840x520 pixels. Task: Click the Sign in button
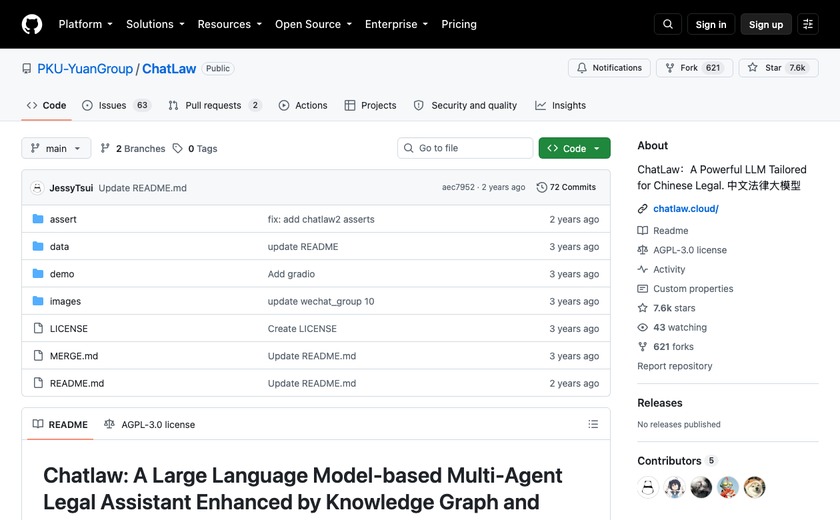click(711, 24)
